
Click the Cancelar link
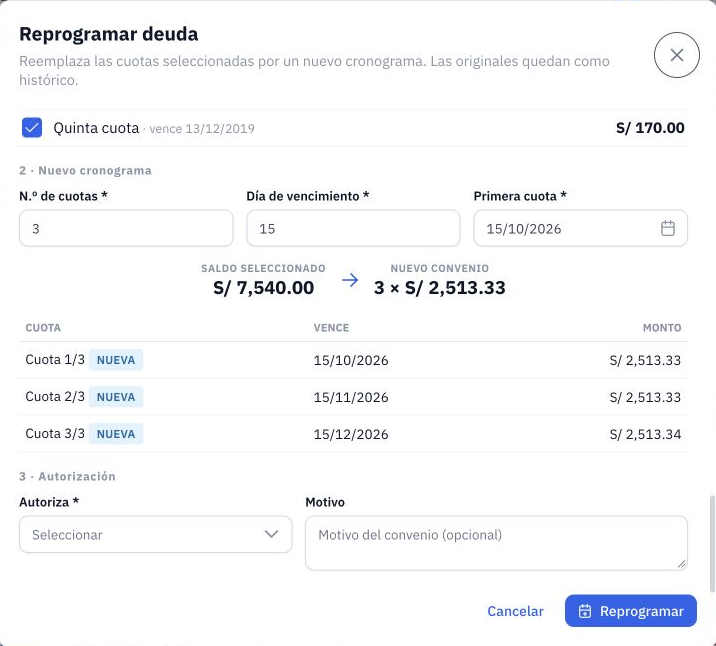515,611
